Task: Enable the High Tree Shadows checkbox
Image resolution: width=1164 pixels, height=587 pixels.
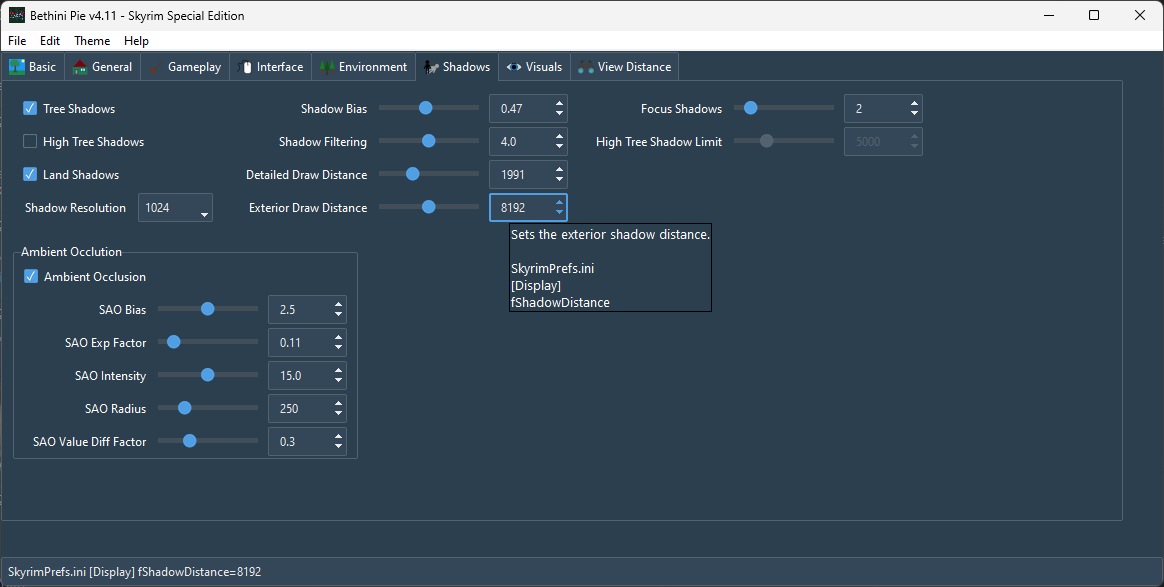Action: coord(30,141)
